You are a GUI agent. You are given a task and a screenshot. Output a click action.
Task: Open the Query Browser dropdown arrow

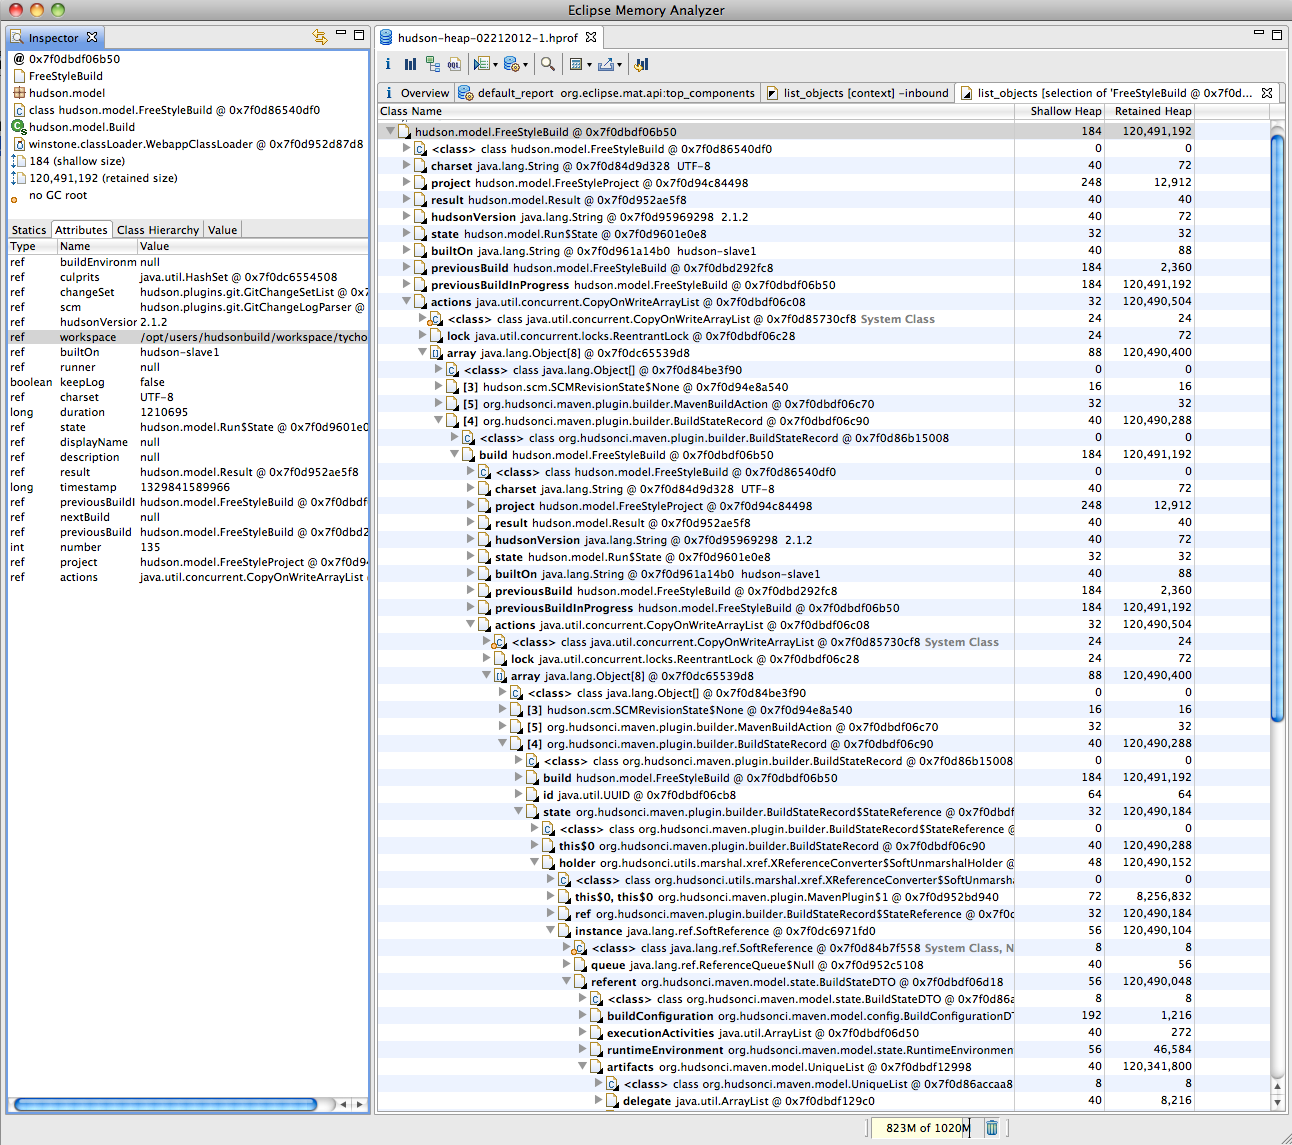(x=525, y=65)
